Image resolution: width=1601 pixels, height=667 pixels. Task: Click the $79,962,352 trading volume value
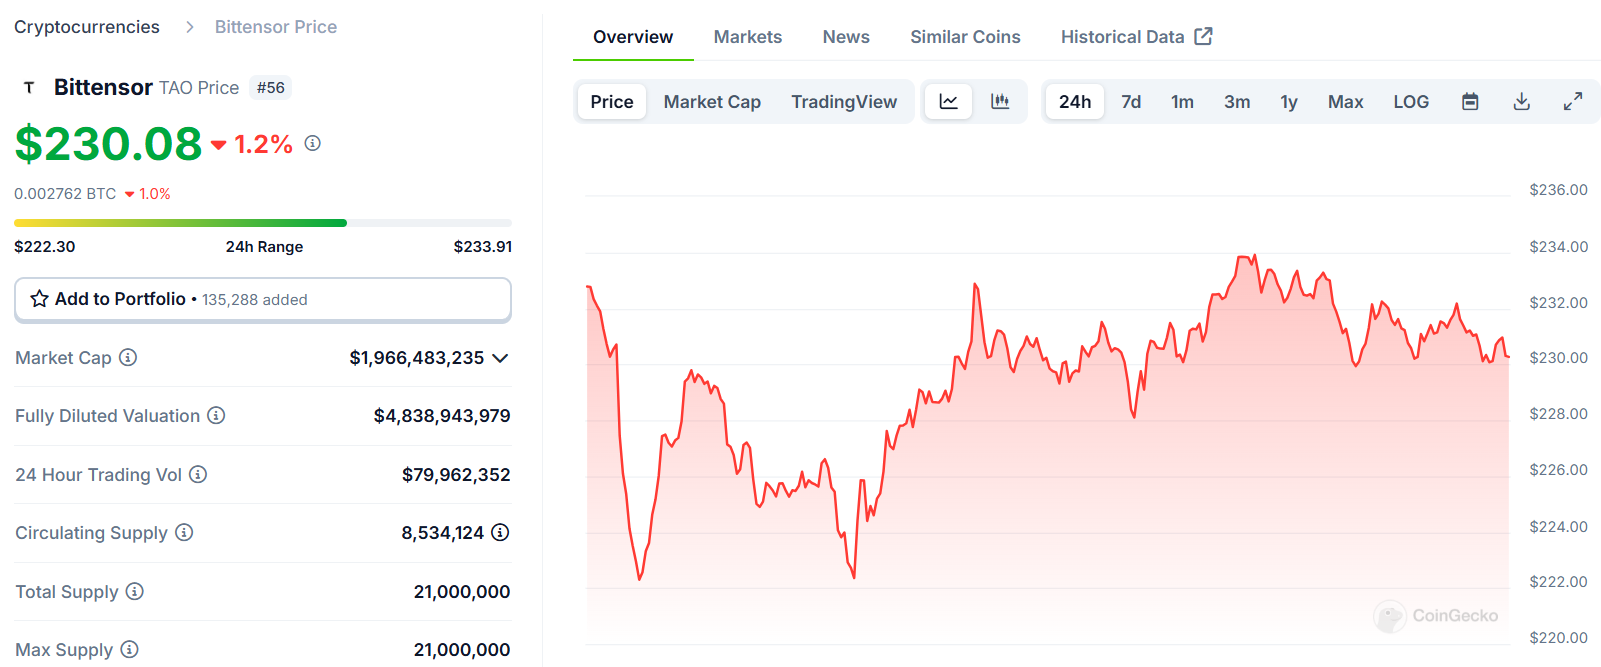[x=456, y=475]
